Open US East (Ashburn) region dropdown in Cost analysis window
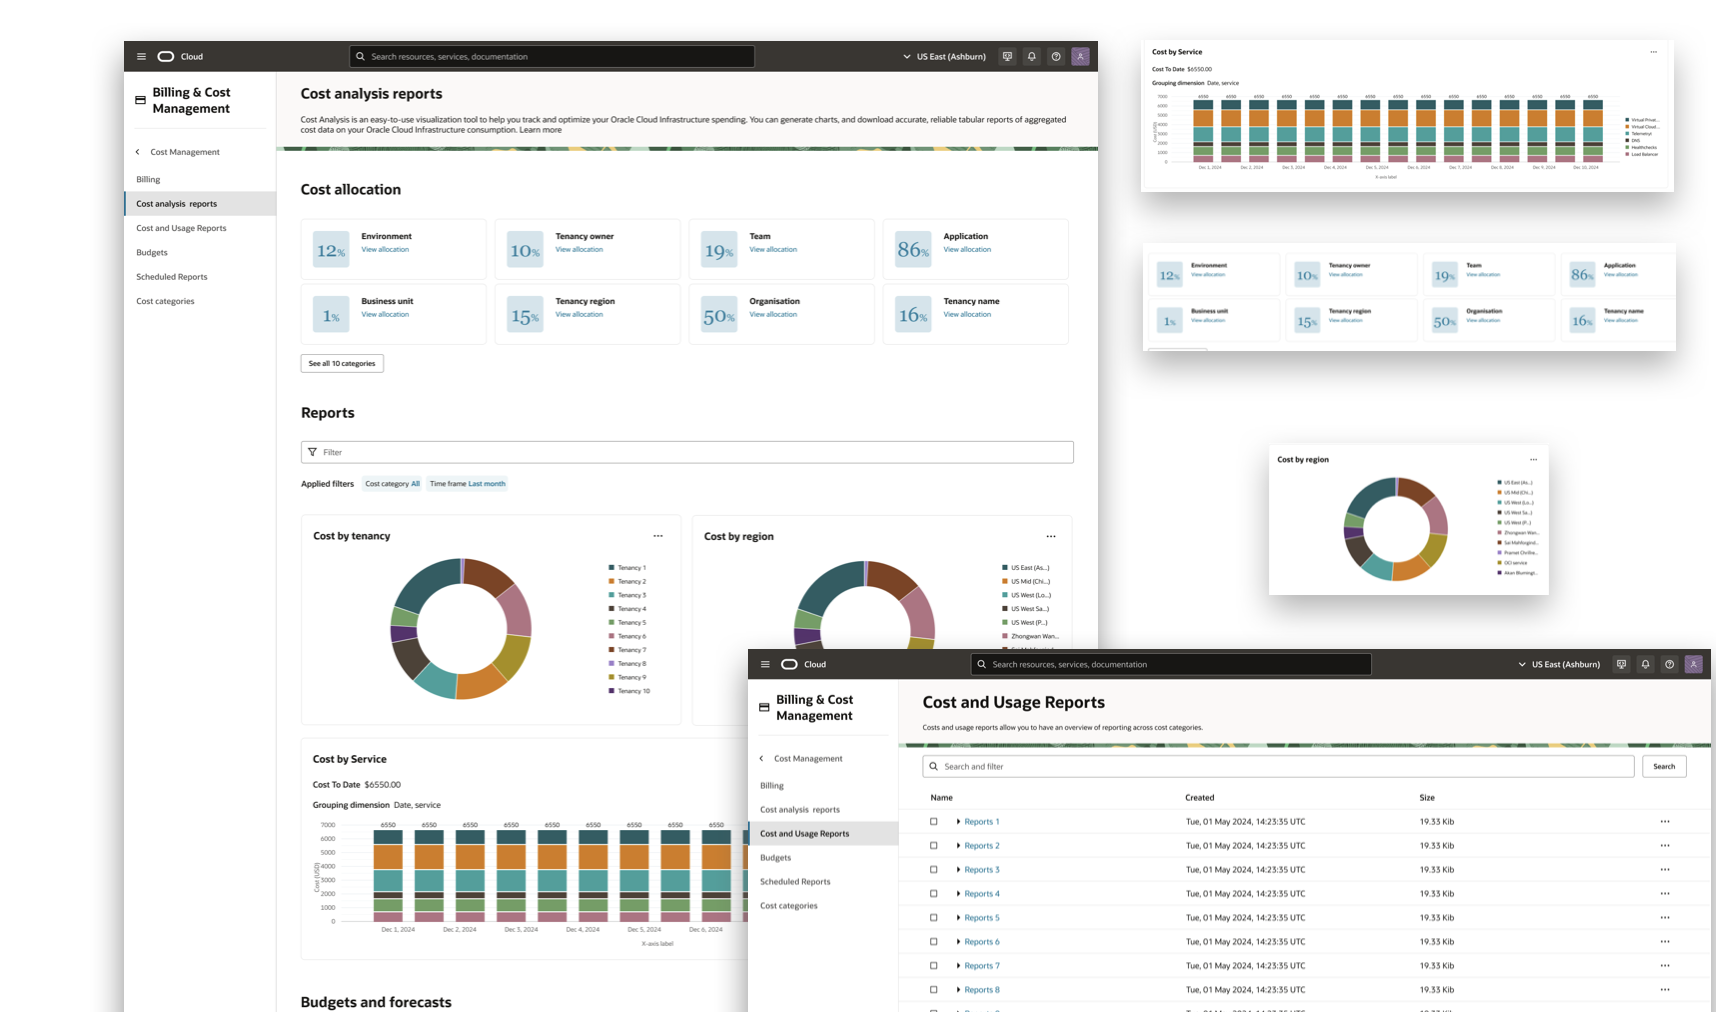This screenshot has width=1716, height=1012. point(944,56)
